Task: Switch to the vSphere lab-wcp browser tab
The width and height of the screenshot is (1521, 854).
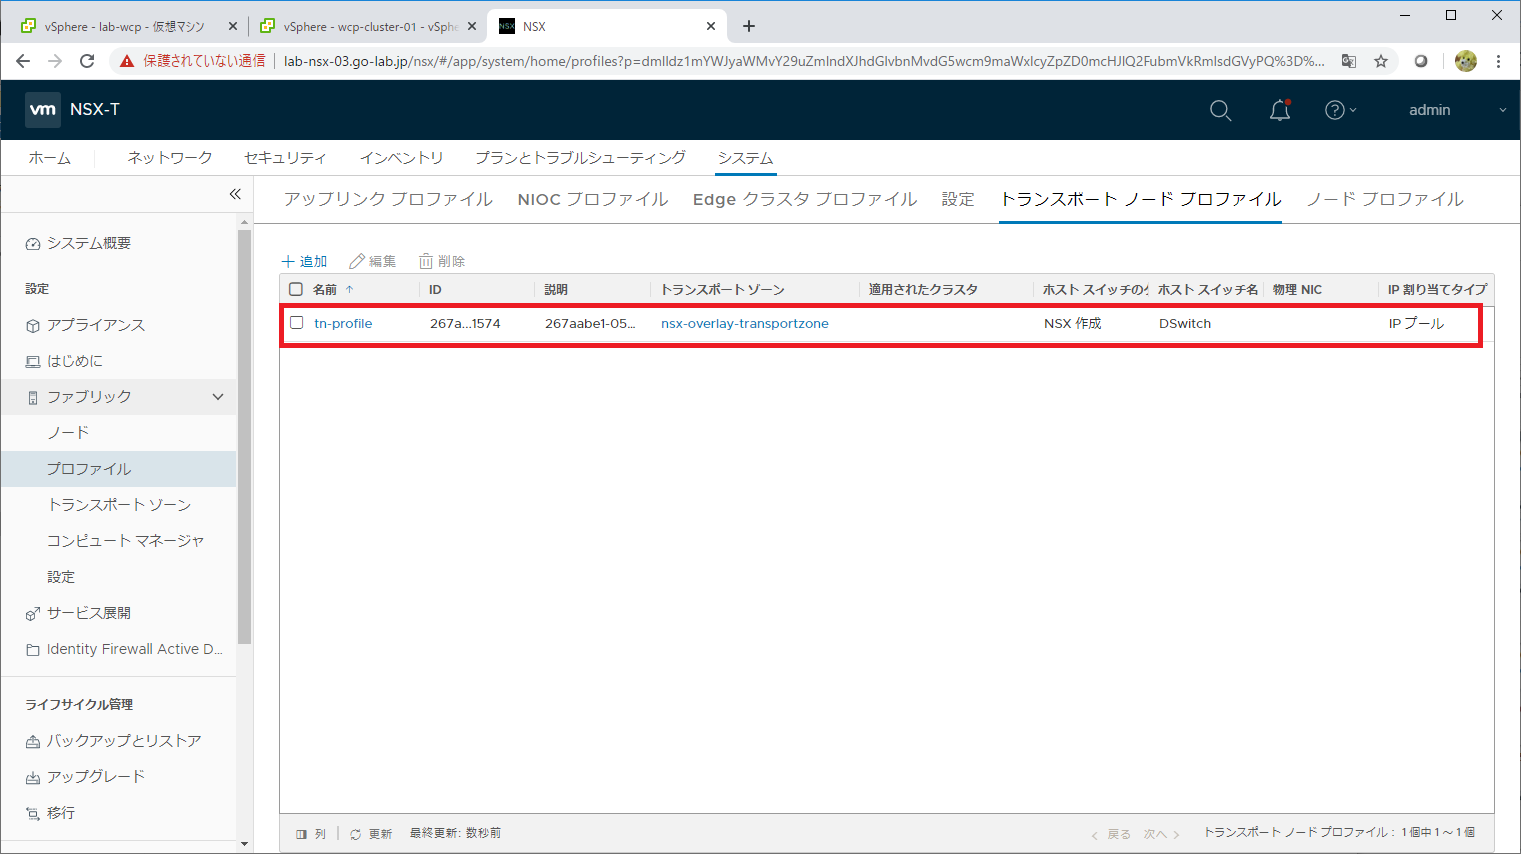Action: (126, 26)
